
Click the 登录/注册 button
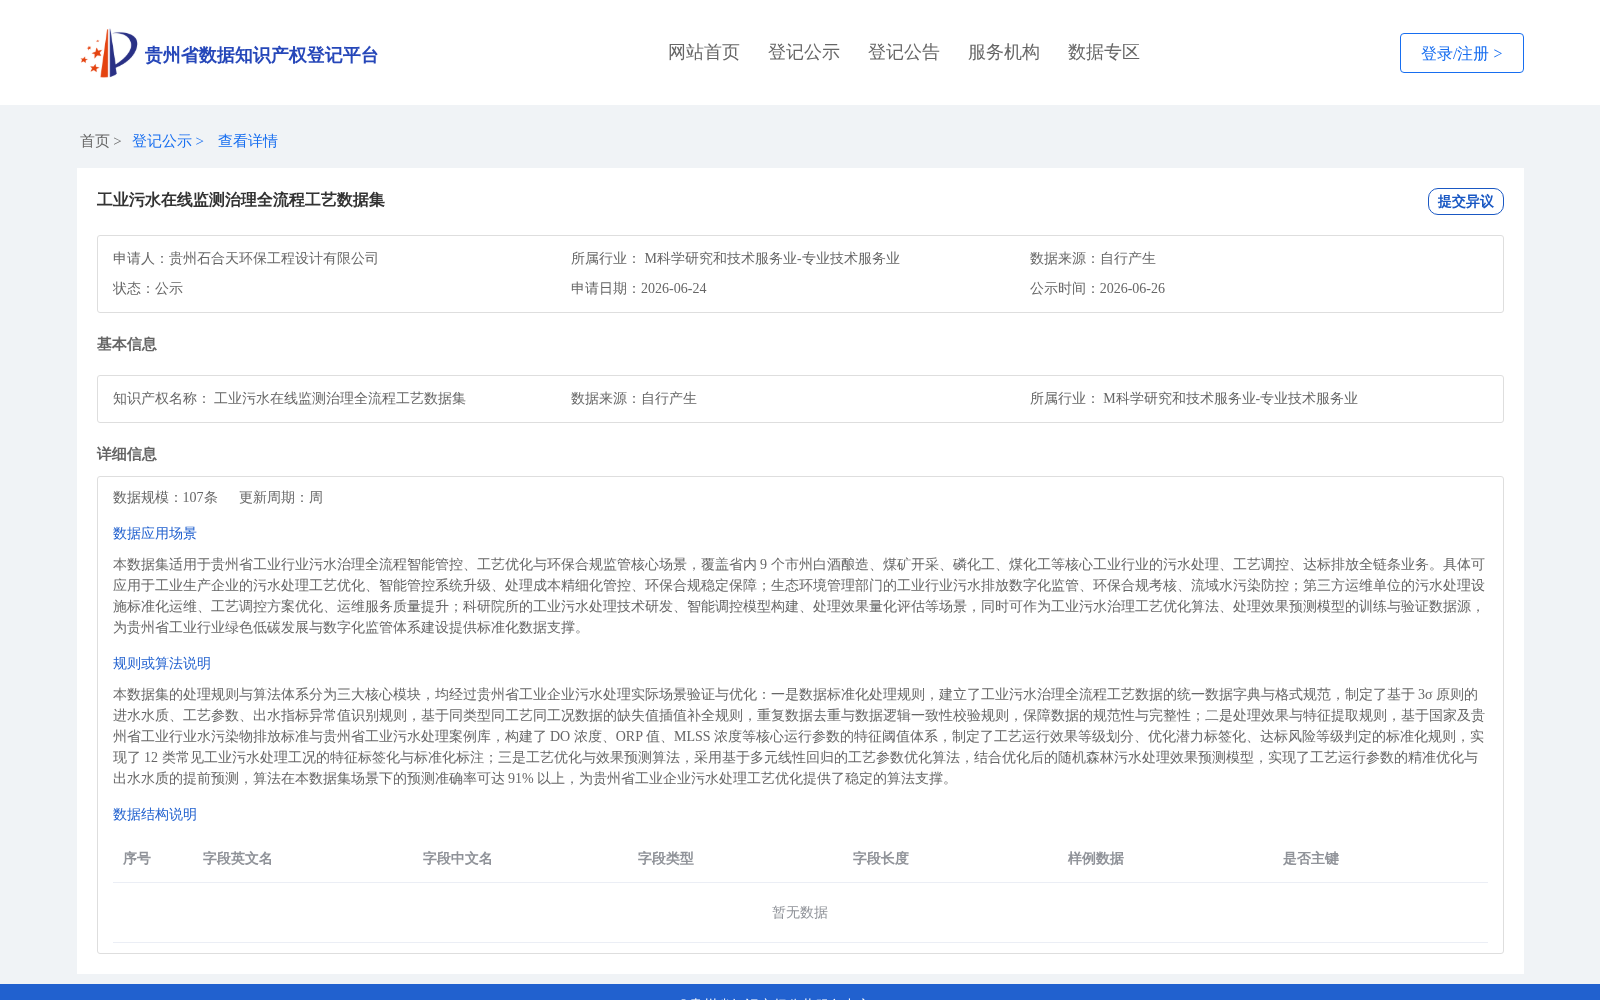coord(1462,53)
